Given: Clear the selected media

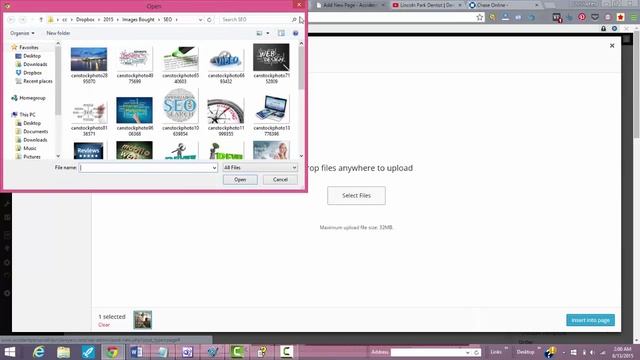Looking at the screenshot, I should click(x=104, y=325).
